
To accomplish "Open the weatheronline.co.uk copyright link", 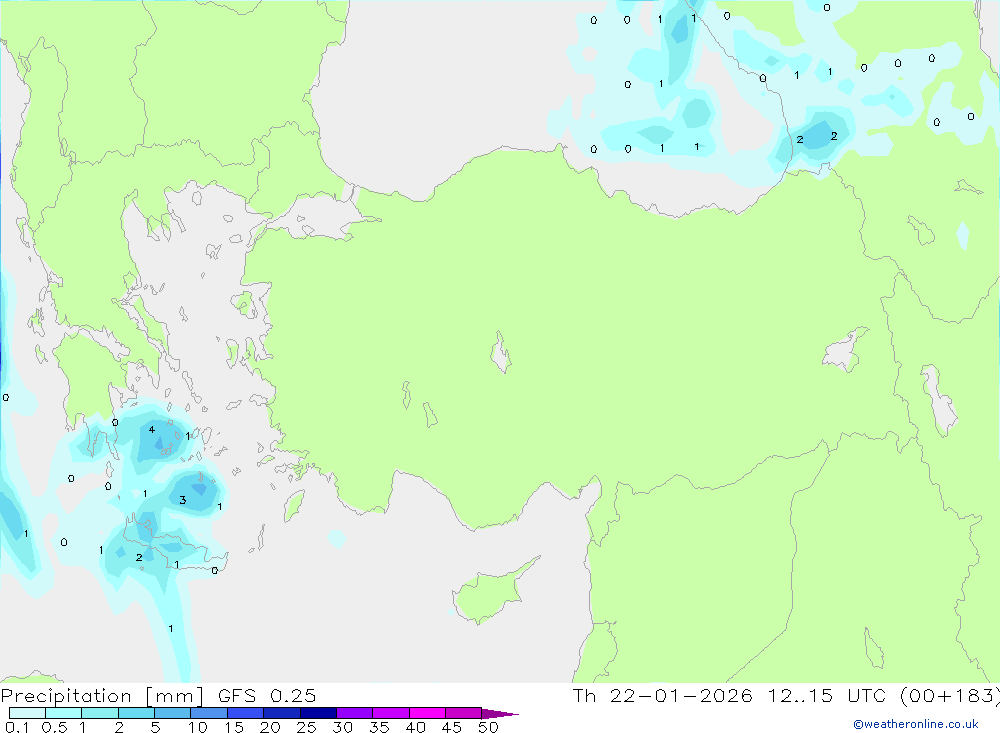I will pyautogui.click(x=916, y=724).
